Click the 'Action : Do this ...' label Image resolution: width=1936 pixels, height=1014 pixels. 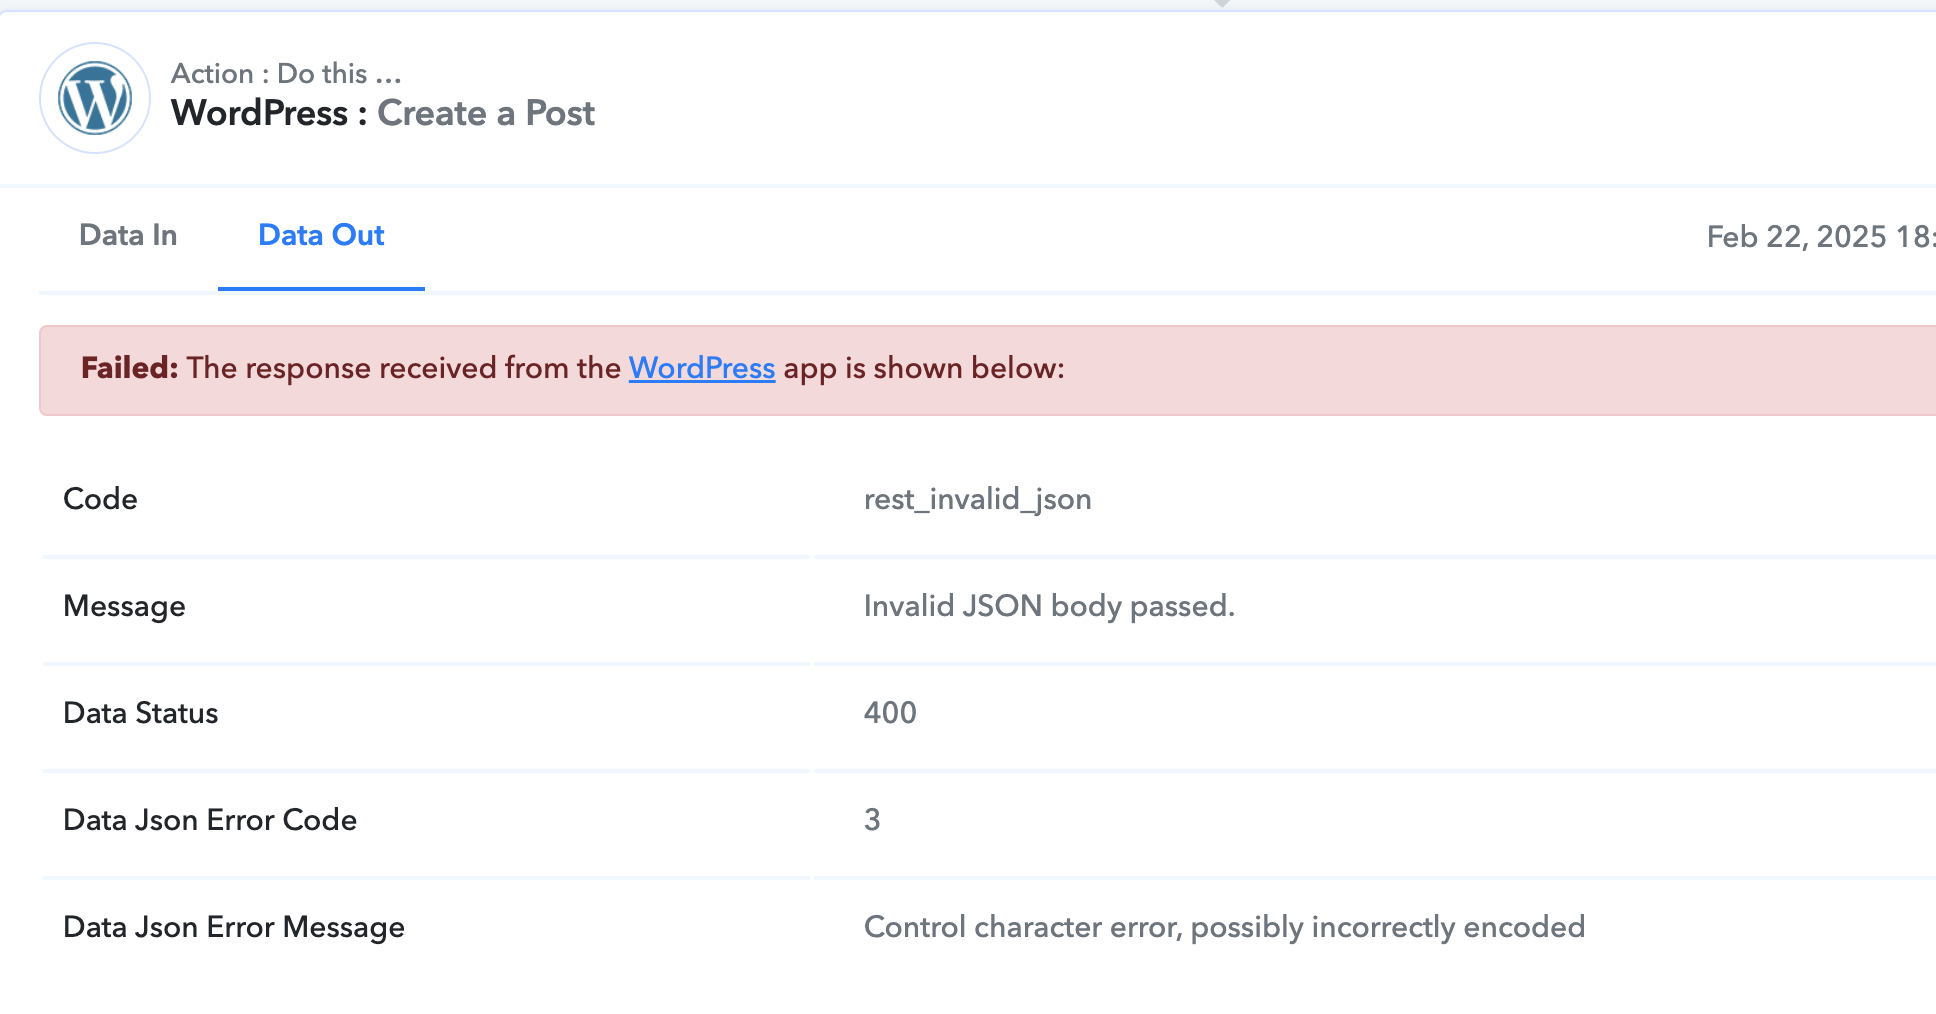tap(286, 73)
